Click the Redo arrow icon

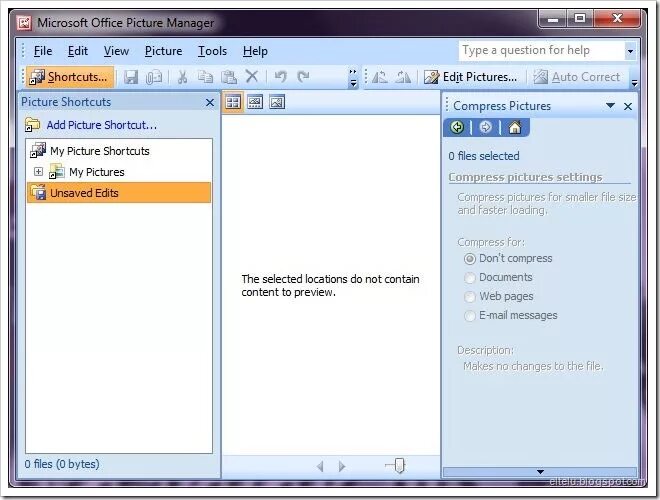[303, 77]
